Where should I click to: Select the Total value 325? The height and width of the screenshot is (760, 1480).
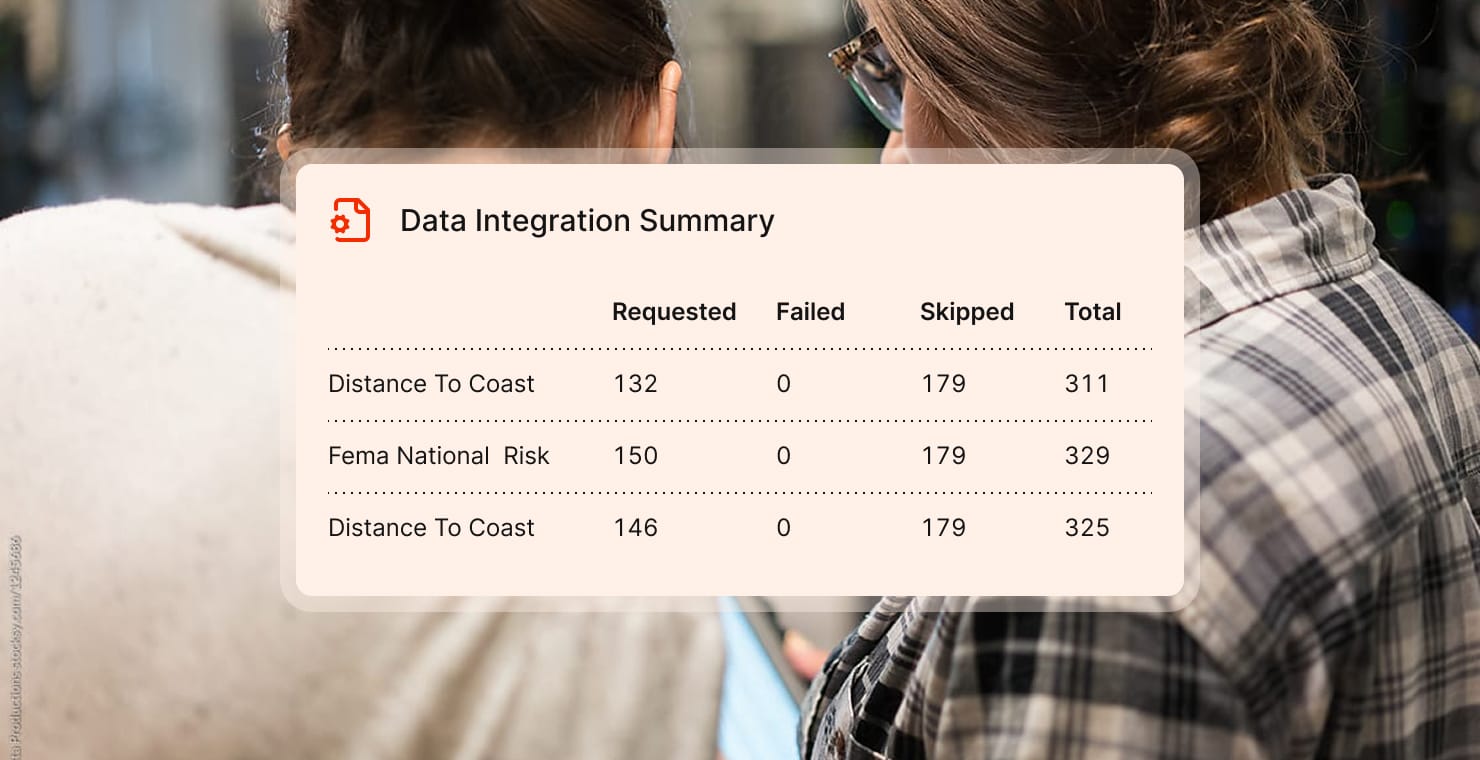click(1087, 528)
